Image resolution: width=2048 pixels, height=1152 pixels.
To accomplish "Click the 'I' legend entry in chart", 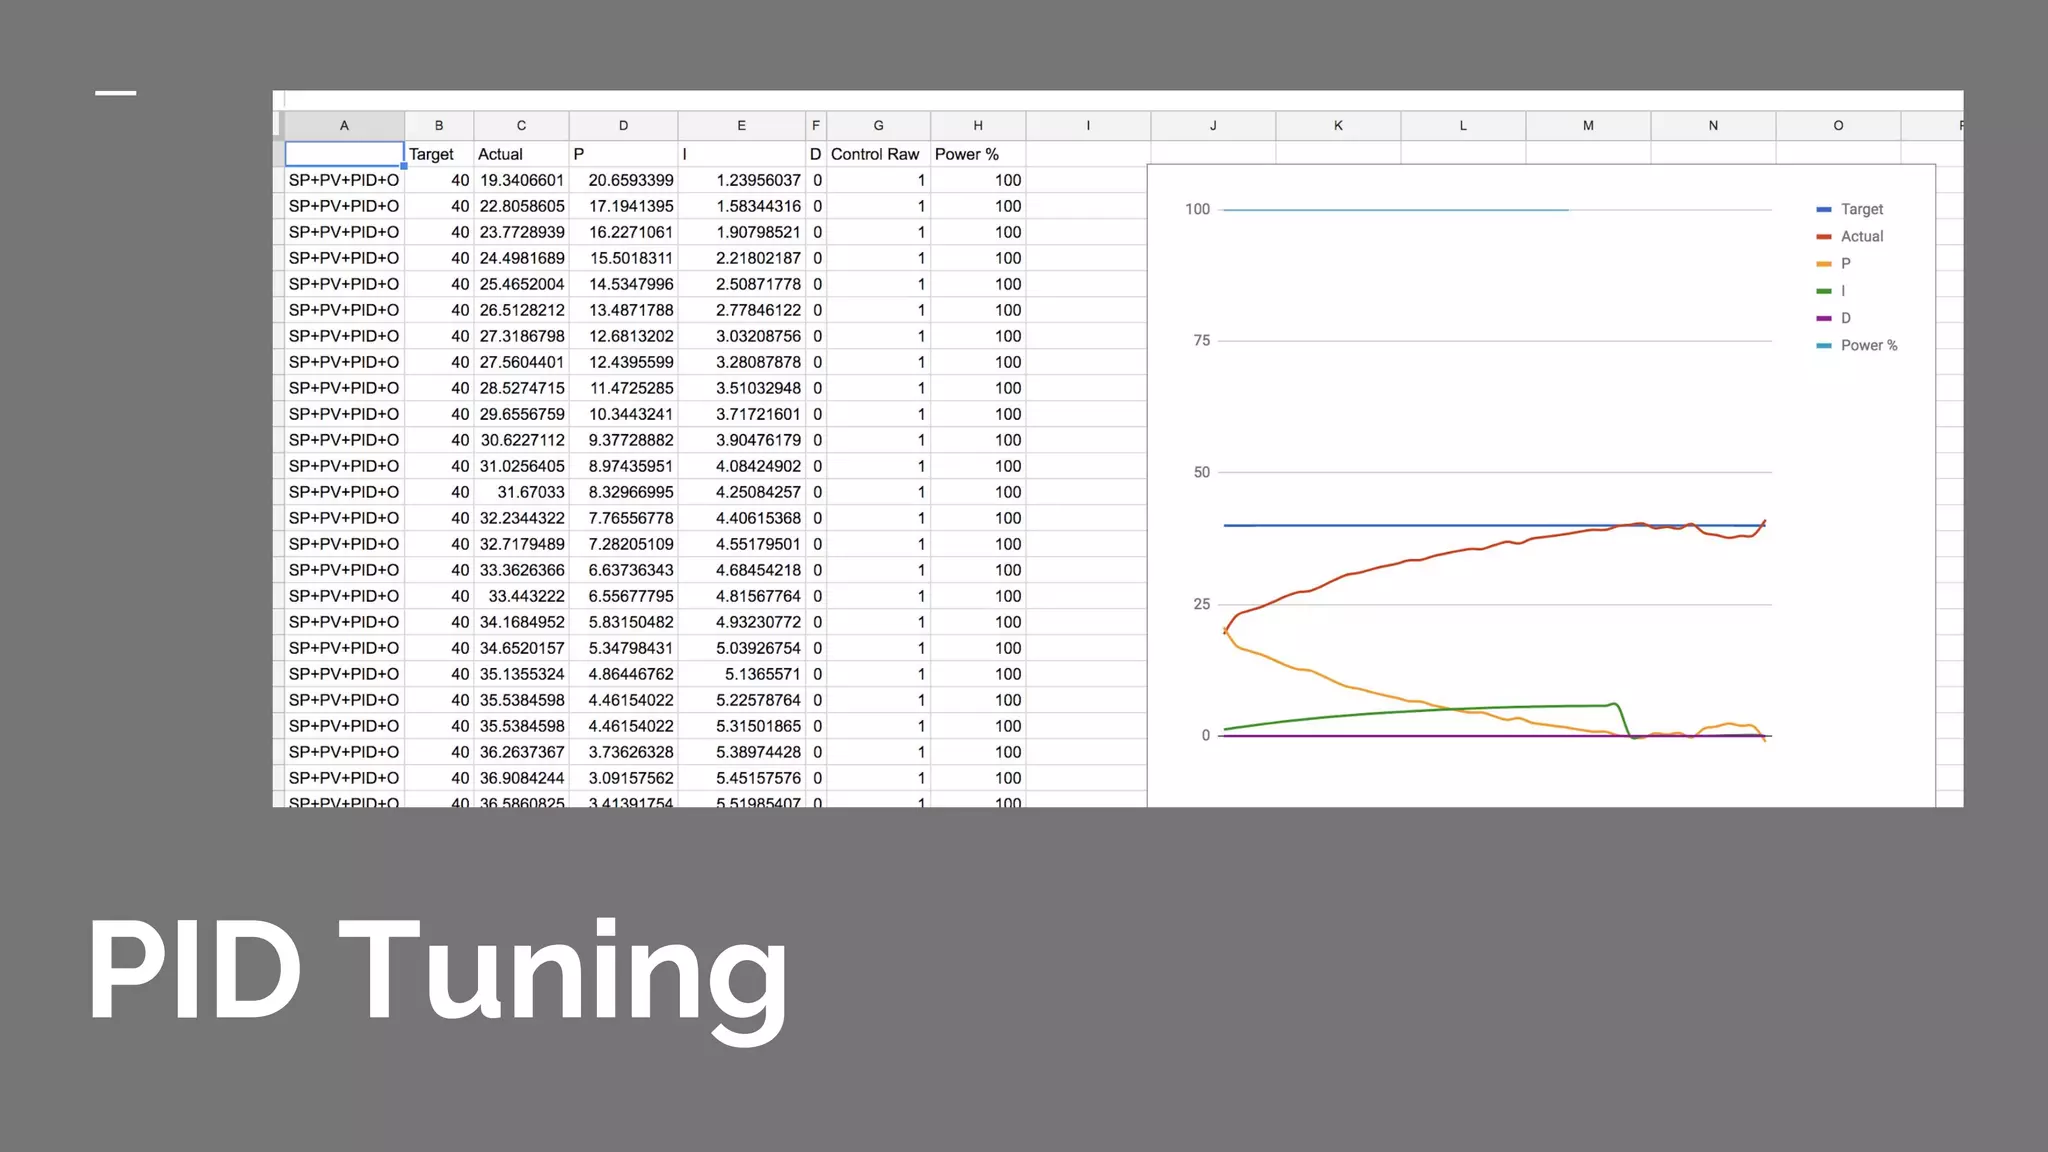I will (x=1831, y=291).
